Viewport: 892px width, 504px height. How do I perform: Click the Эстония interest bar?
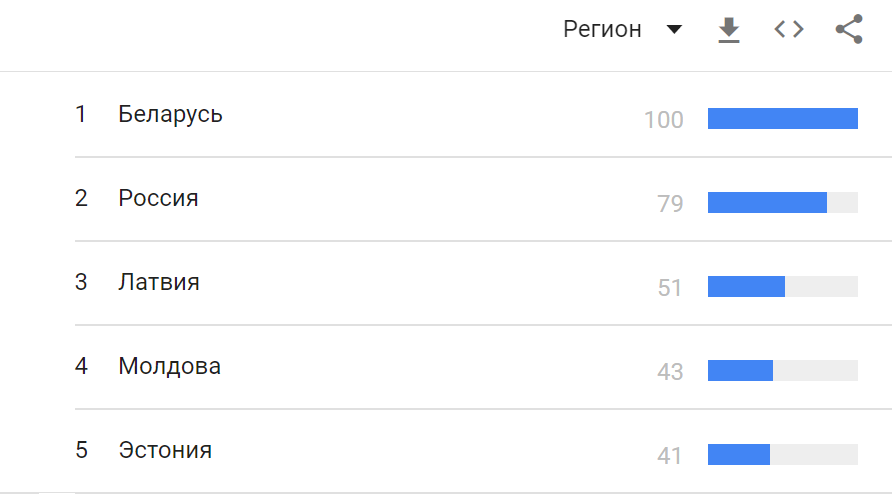pos(783,455)
